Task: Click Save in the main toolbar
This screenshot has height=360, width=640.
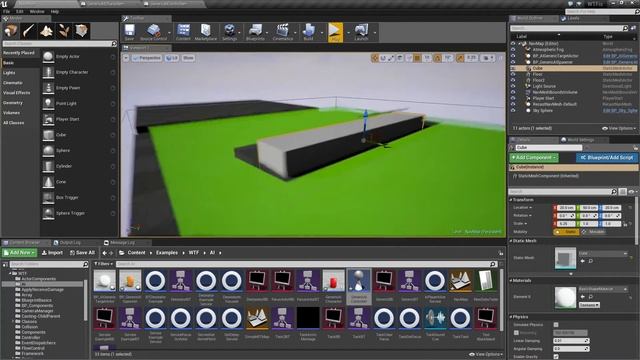Action: (x=130, y=32)
